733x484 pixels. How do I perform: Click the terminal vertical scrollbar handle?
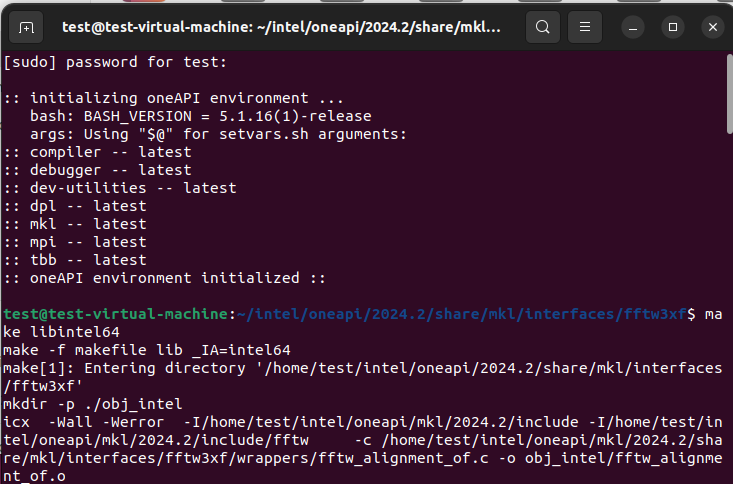click(x=729, y=94)
